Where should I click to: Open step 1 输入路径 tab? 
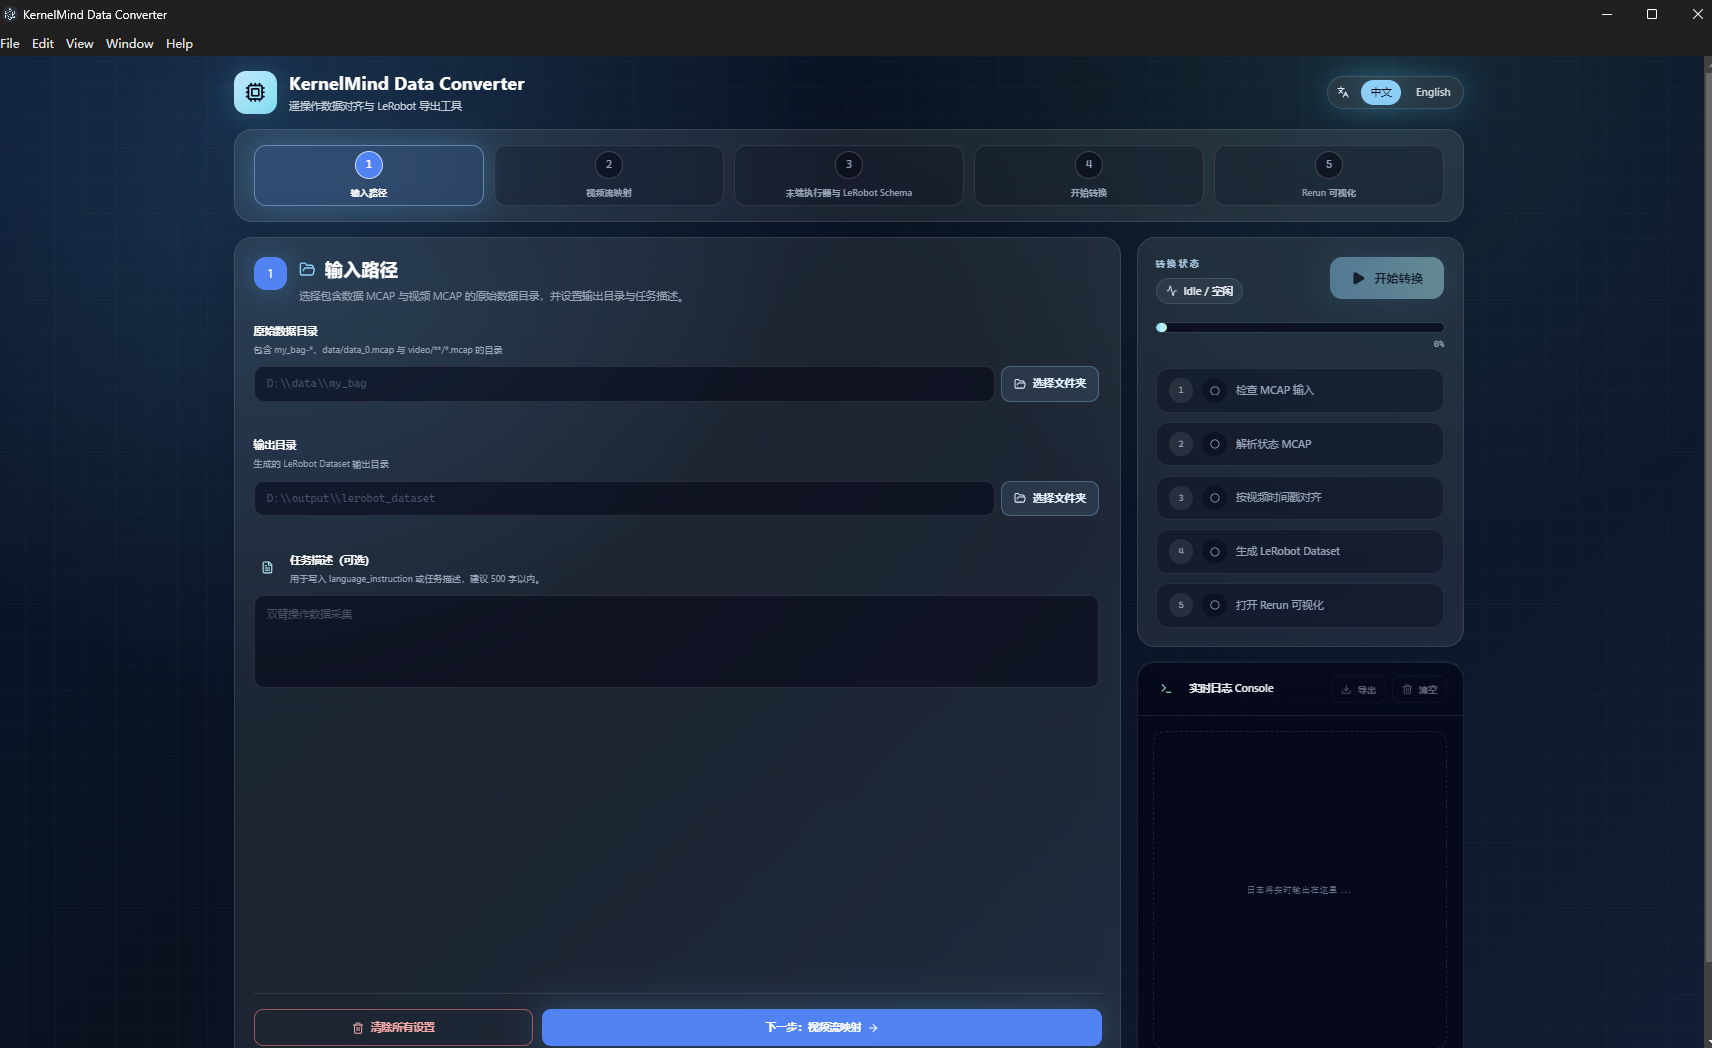(369, 175)
